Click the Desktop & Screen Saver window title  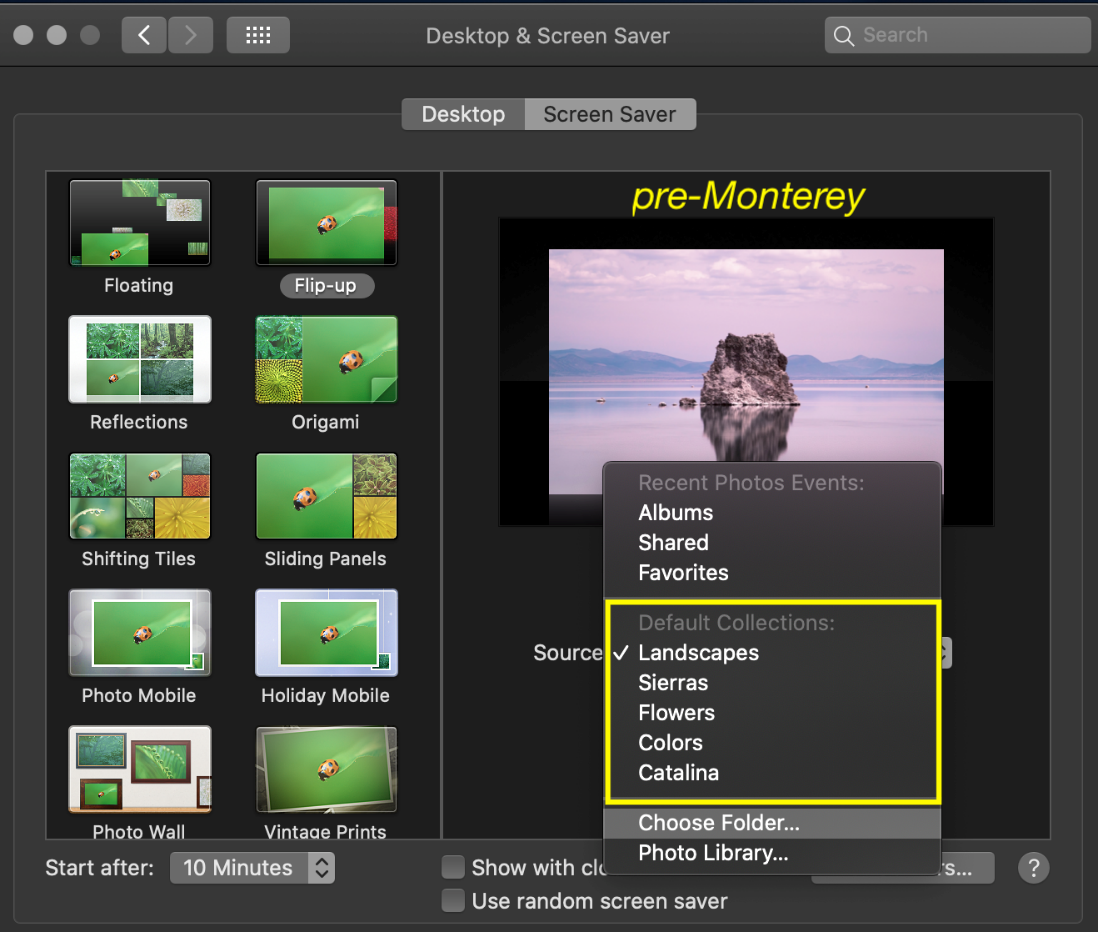[548, 36]
